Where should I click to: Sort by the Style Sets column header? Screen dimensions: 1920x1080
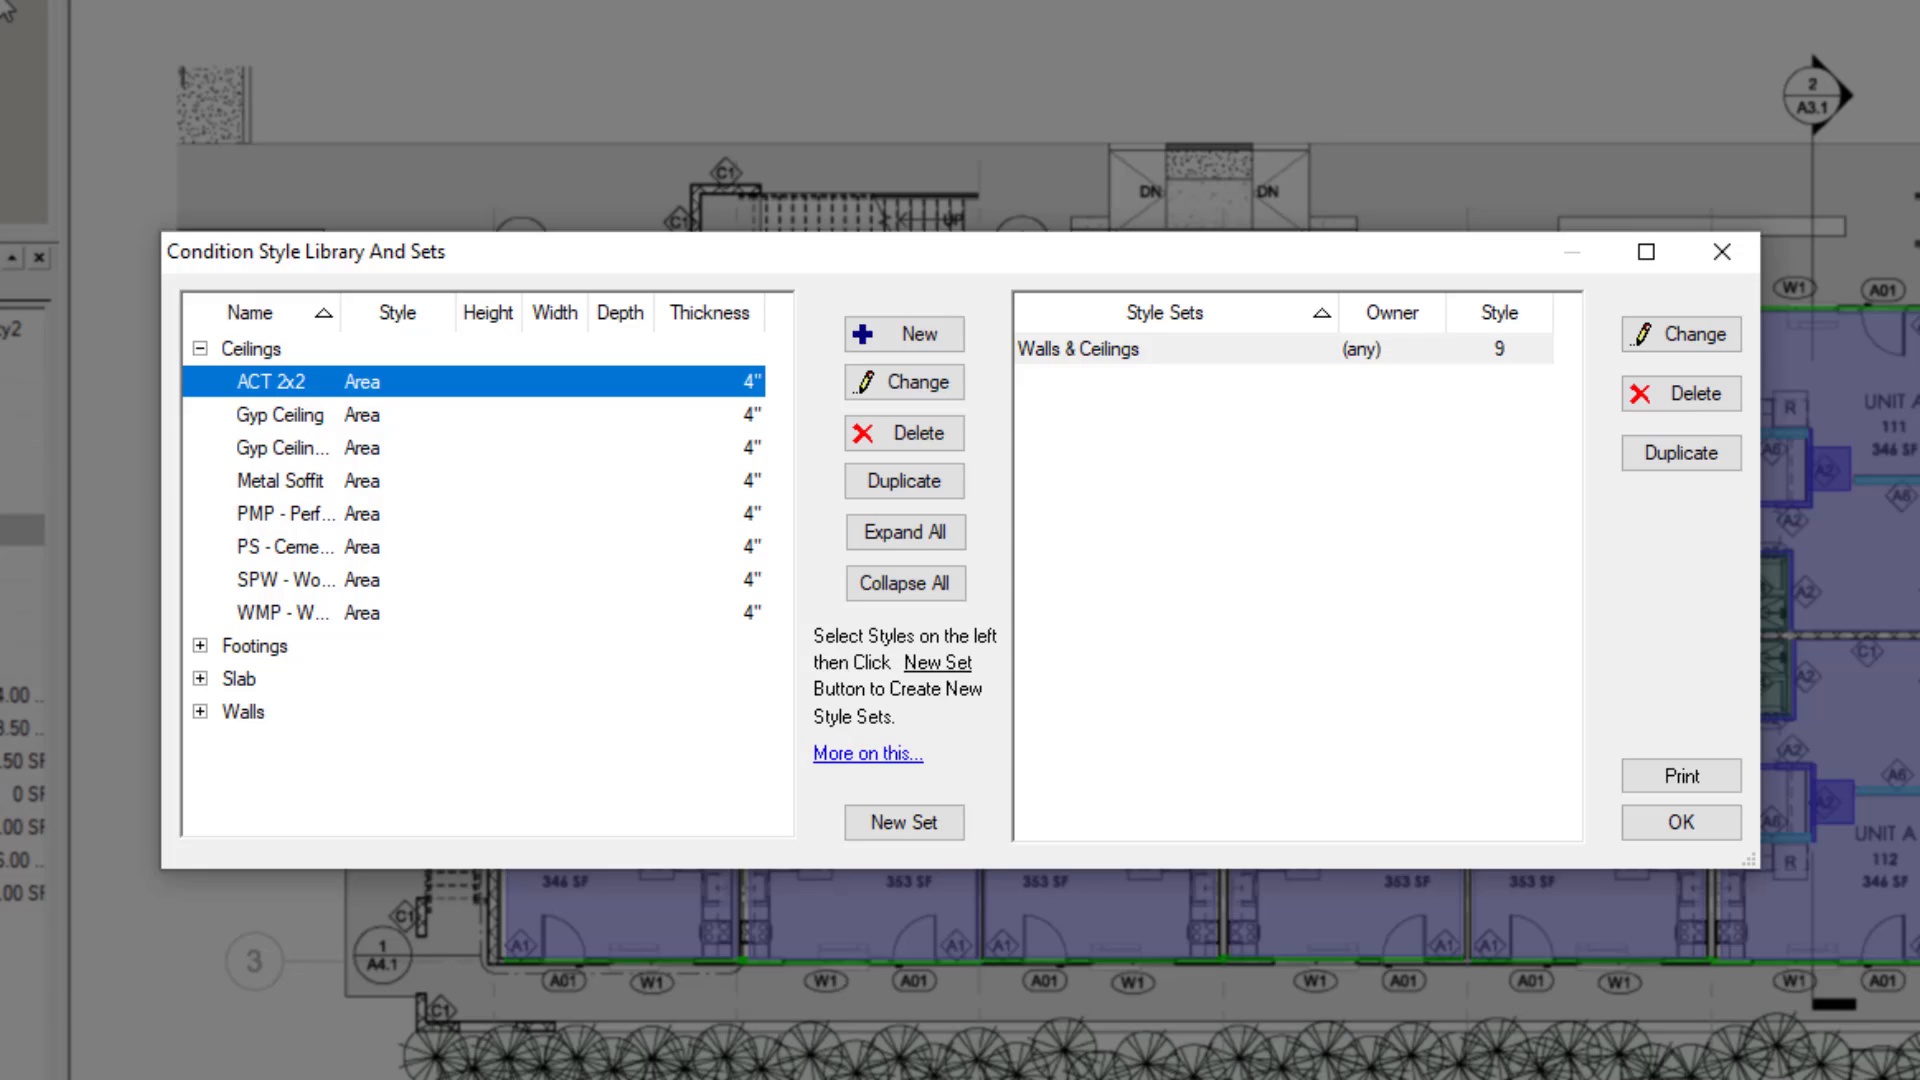(x=1164, y=313)
